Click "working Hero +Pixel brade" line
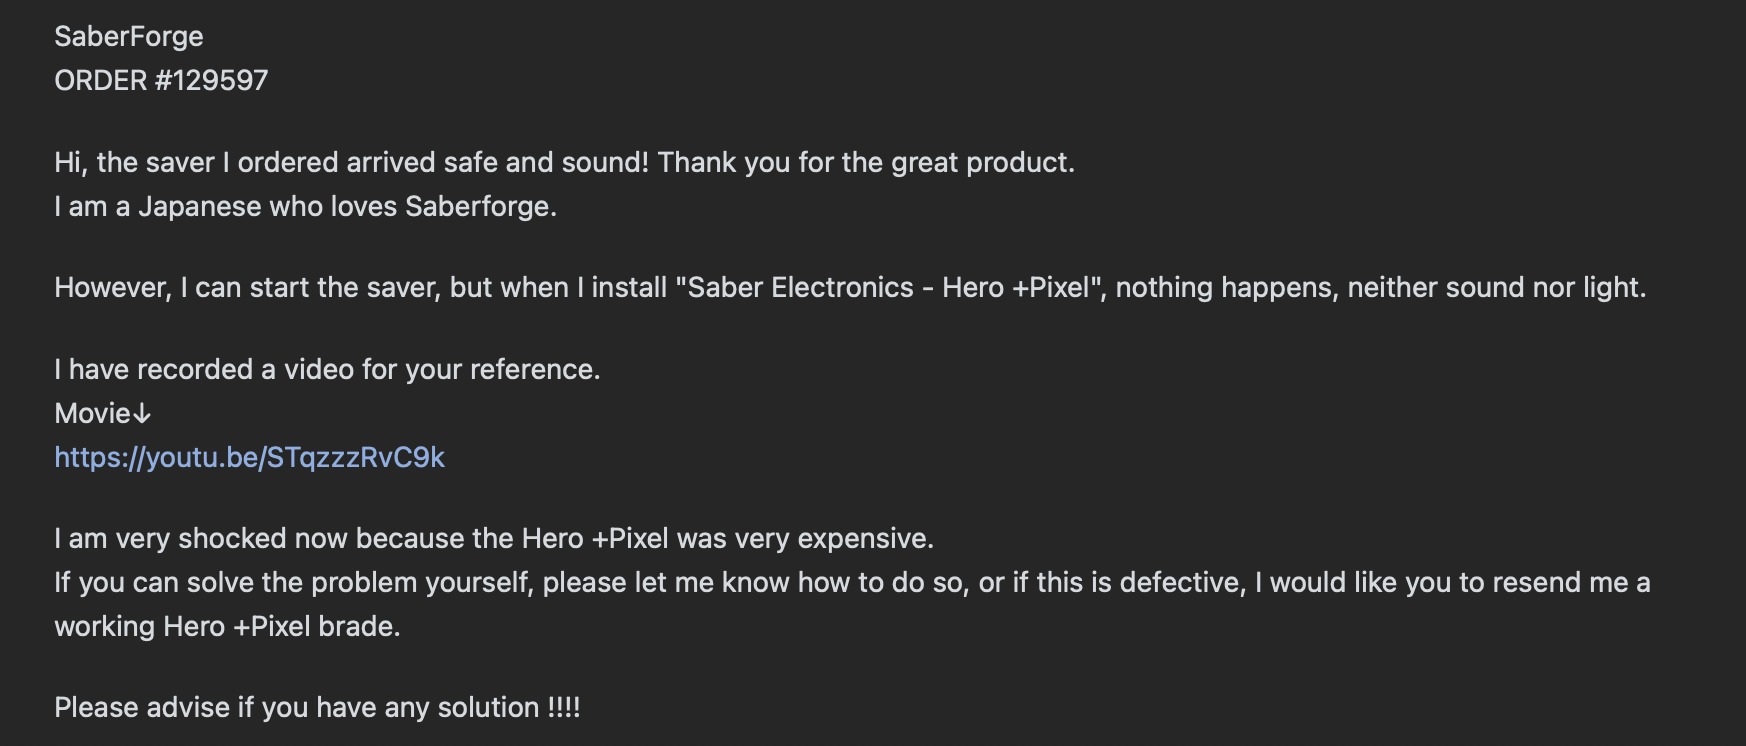Screen dimensions: 1746x746 point(227,626)
